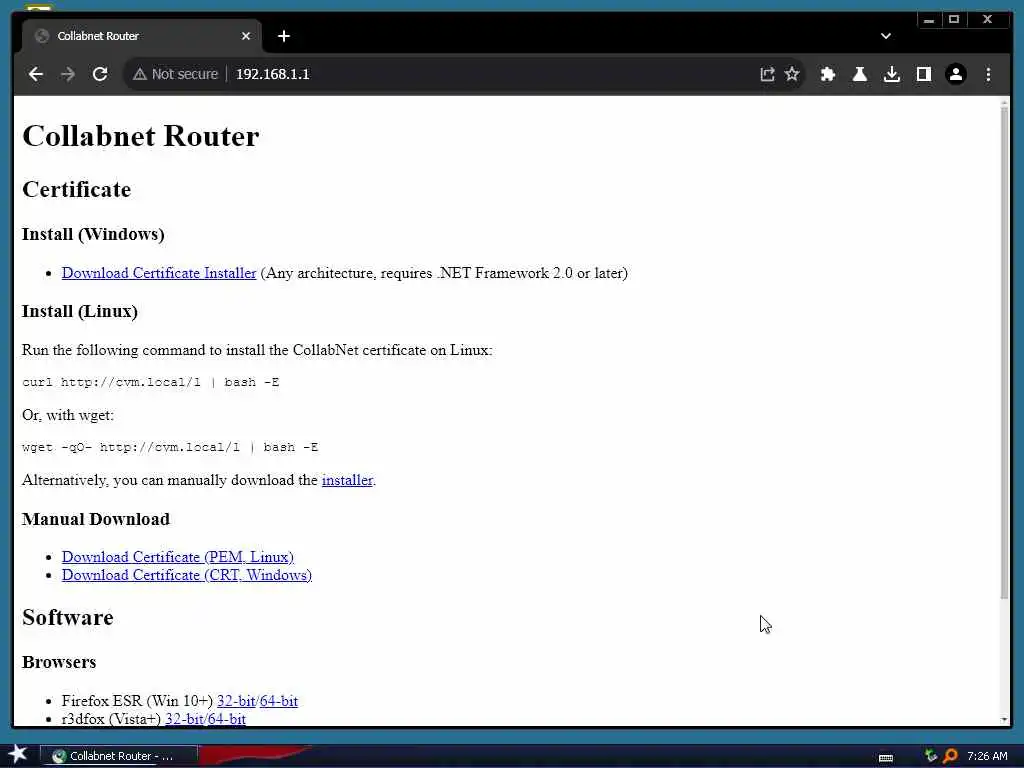Download Firefox ESR 64-bit

pyautogui.click(x=279, y=701)
